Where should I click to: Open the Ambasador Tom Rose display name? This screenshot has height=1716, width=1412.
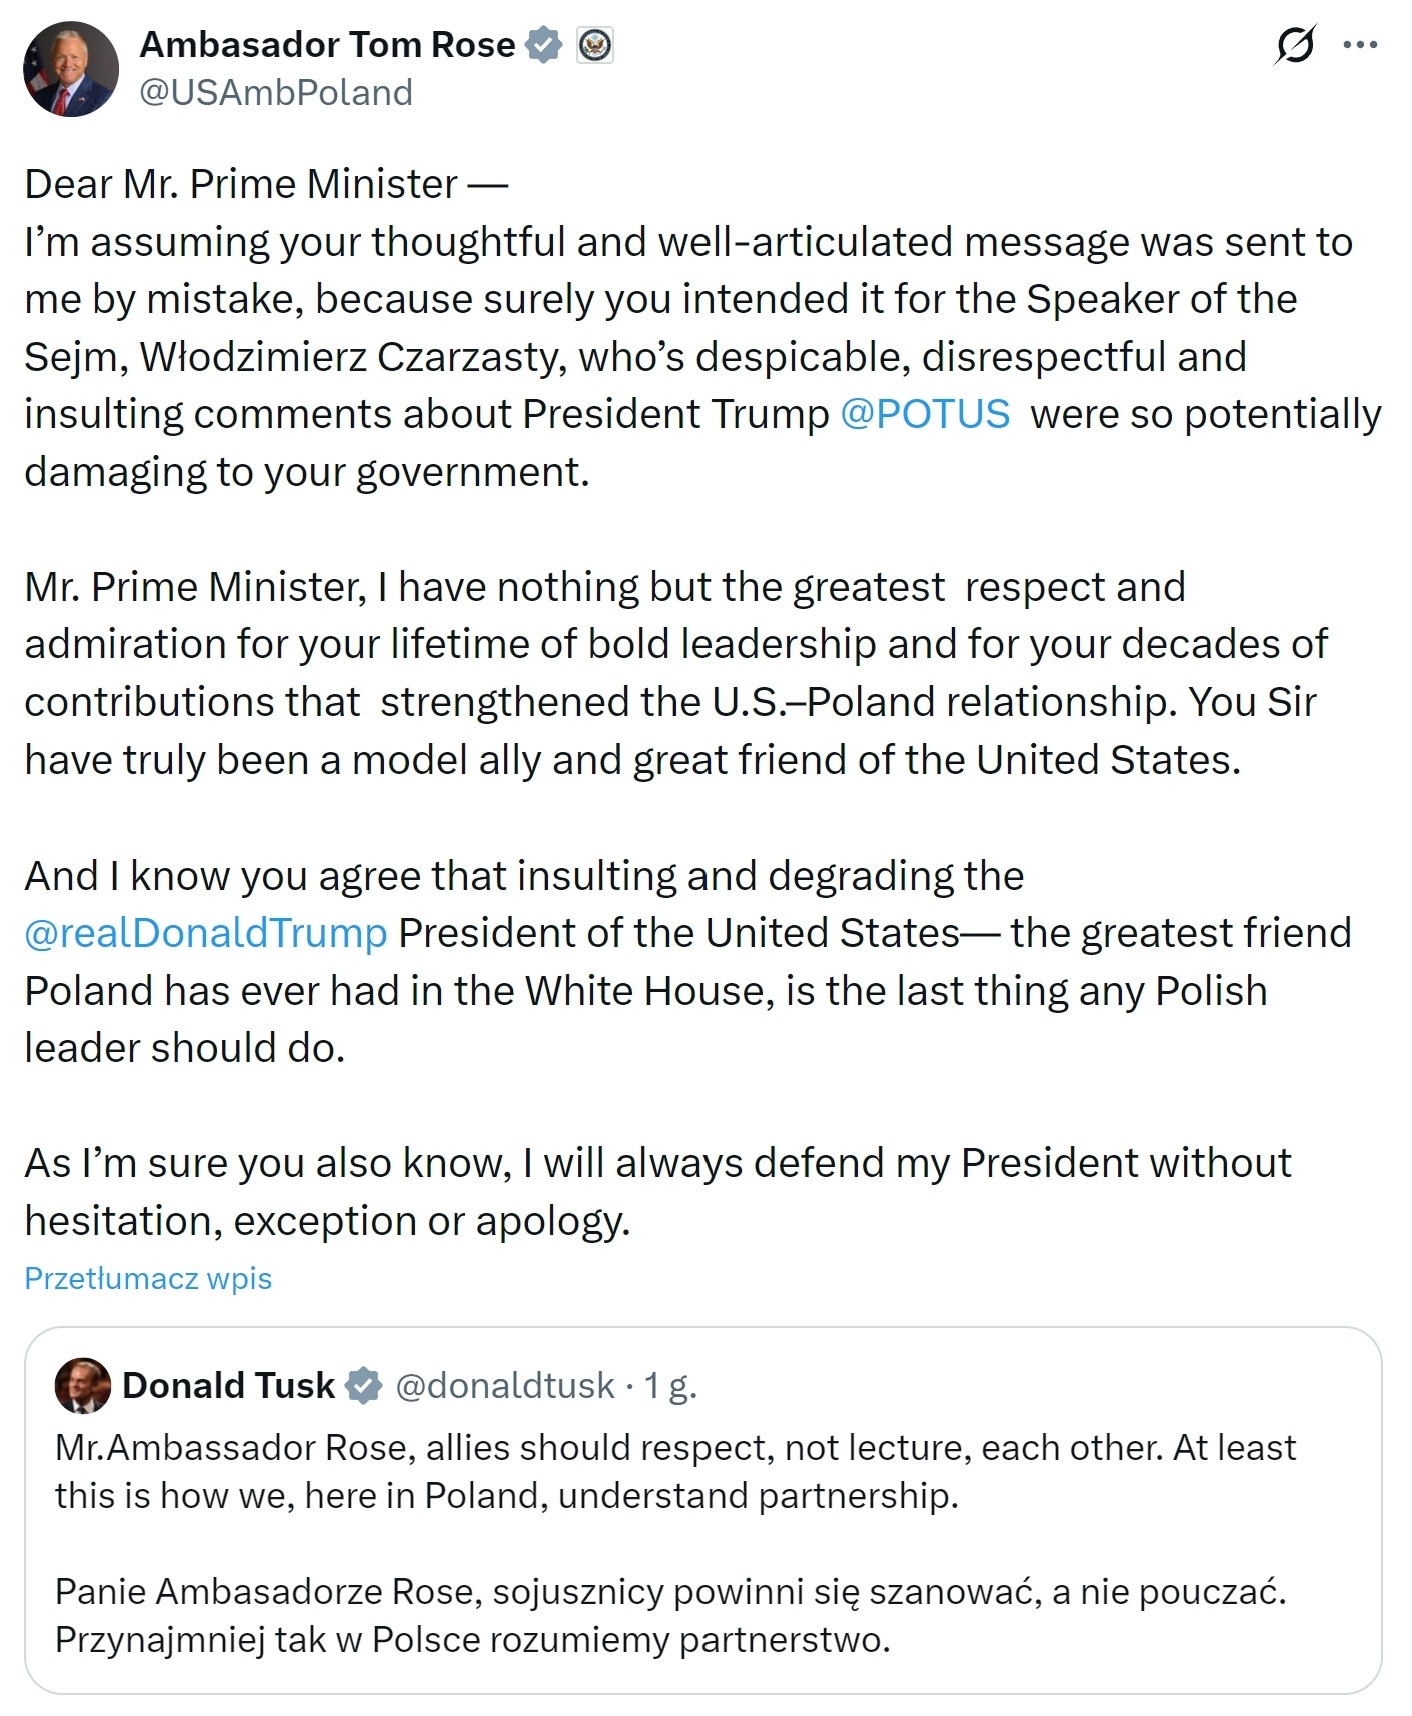click(327, 45)
